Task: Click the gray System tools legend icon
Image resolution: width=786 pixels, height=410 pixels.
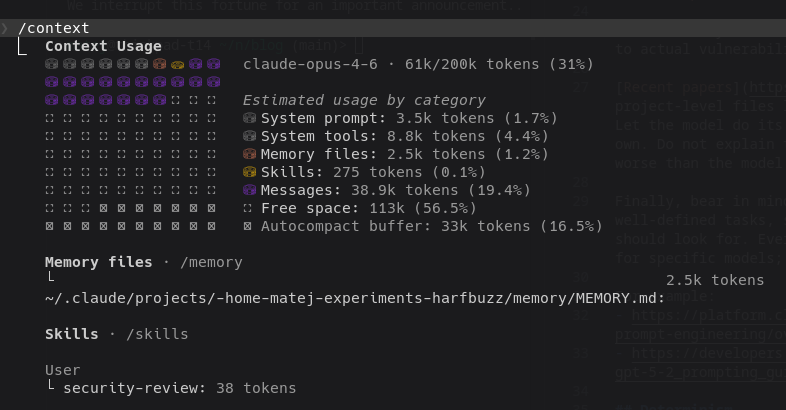Action: (249, 136)
